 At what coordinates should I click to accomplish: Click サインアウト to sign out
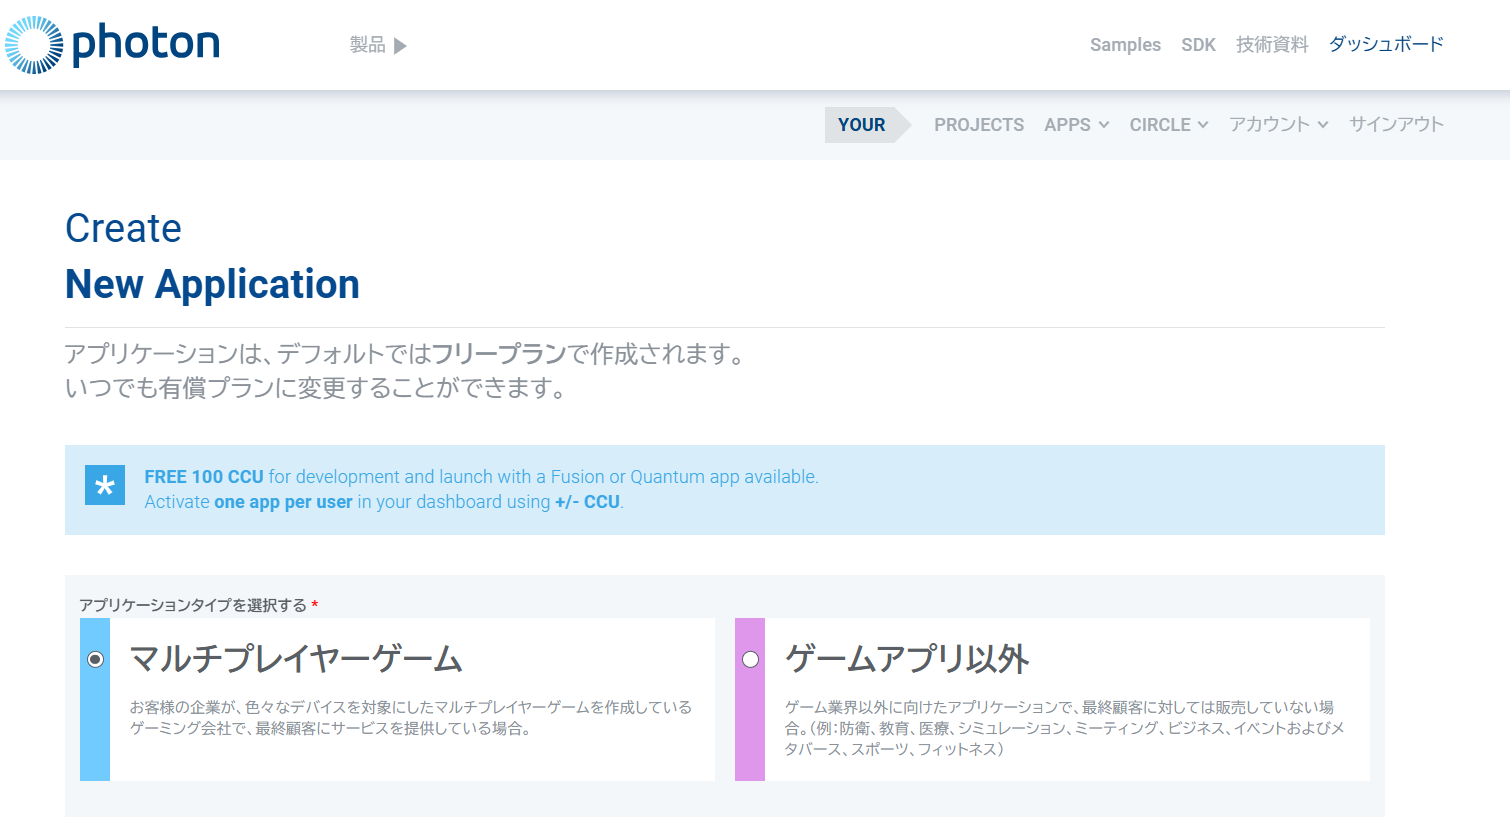[1396, 125]
